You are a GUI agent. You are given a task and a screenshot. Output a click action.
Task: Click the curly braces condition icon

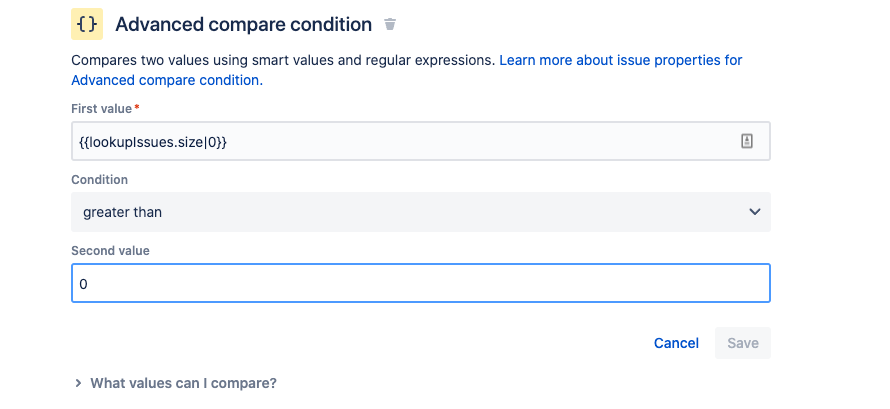pyautogui.click(x=87, y=23)
